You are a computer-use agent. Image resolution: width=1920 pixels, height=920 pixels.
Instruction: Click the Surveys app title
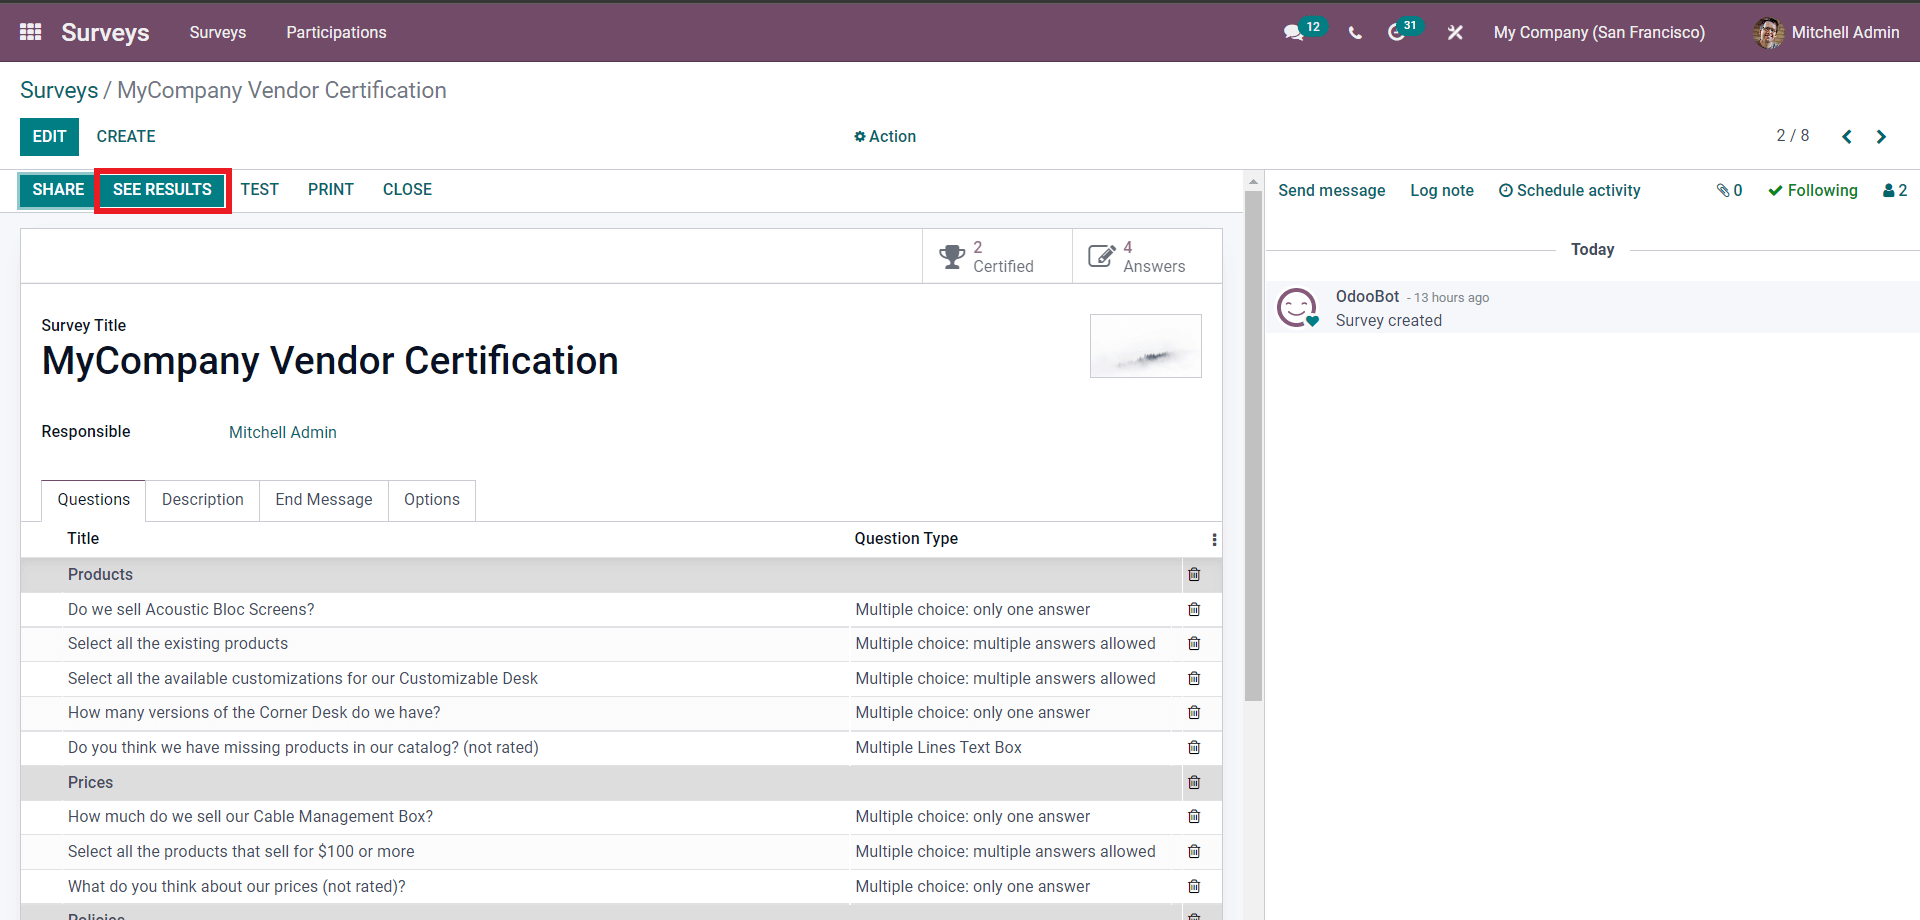[x=105, y=32]
